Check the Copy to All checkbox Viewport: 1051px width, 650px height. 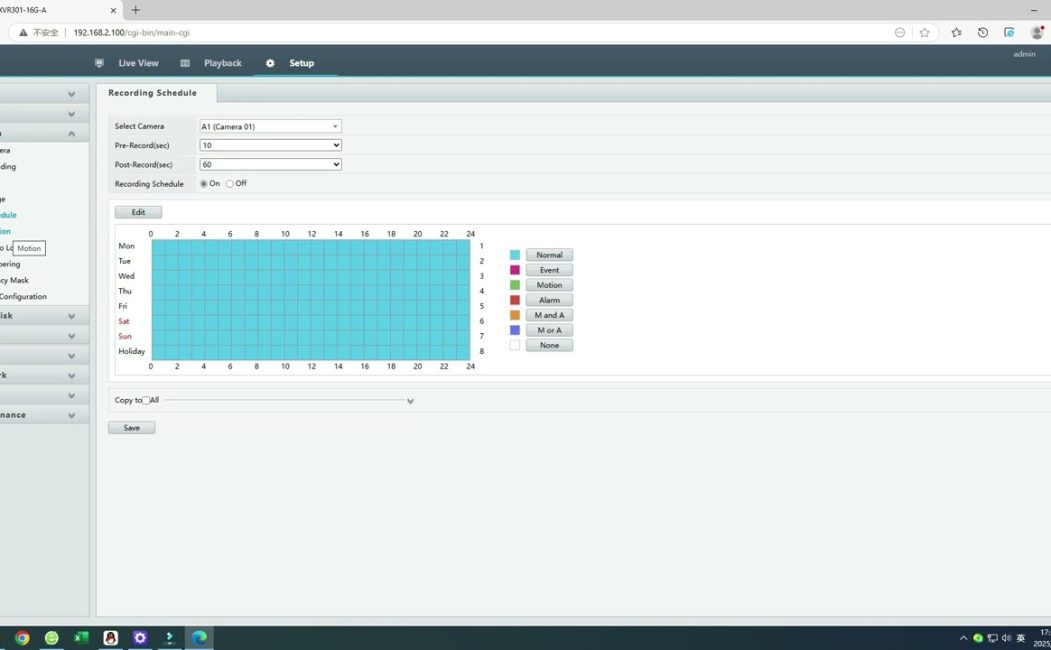click(146, 400)
